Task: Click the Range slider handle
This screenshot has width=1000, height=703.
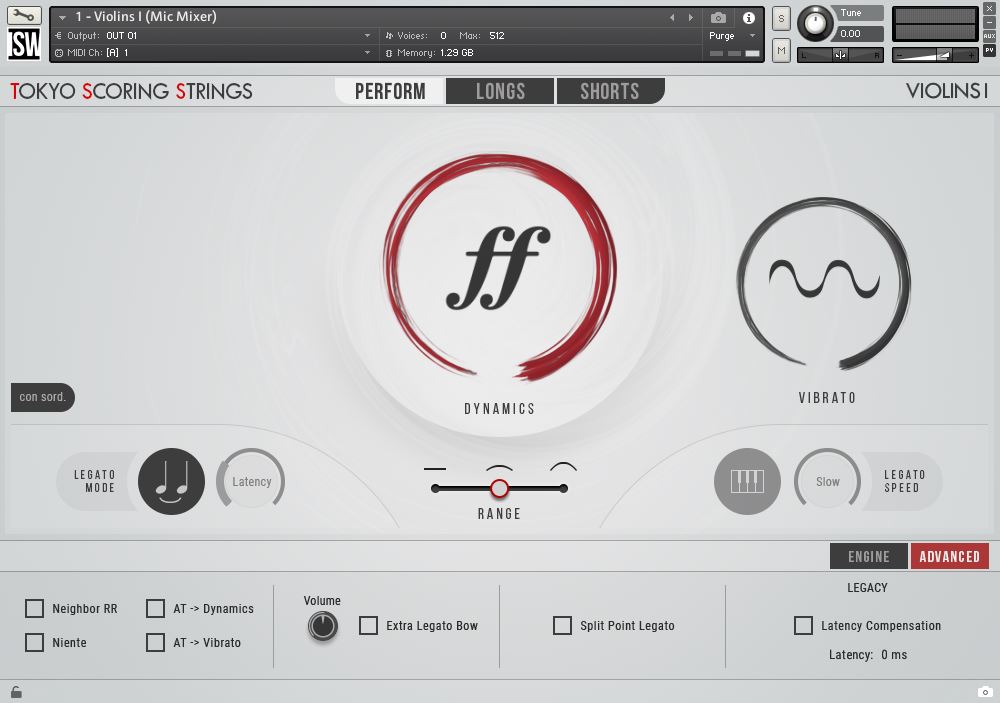Action: tap(499, 489)
